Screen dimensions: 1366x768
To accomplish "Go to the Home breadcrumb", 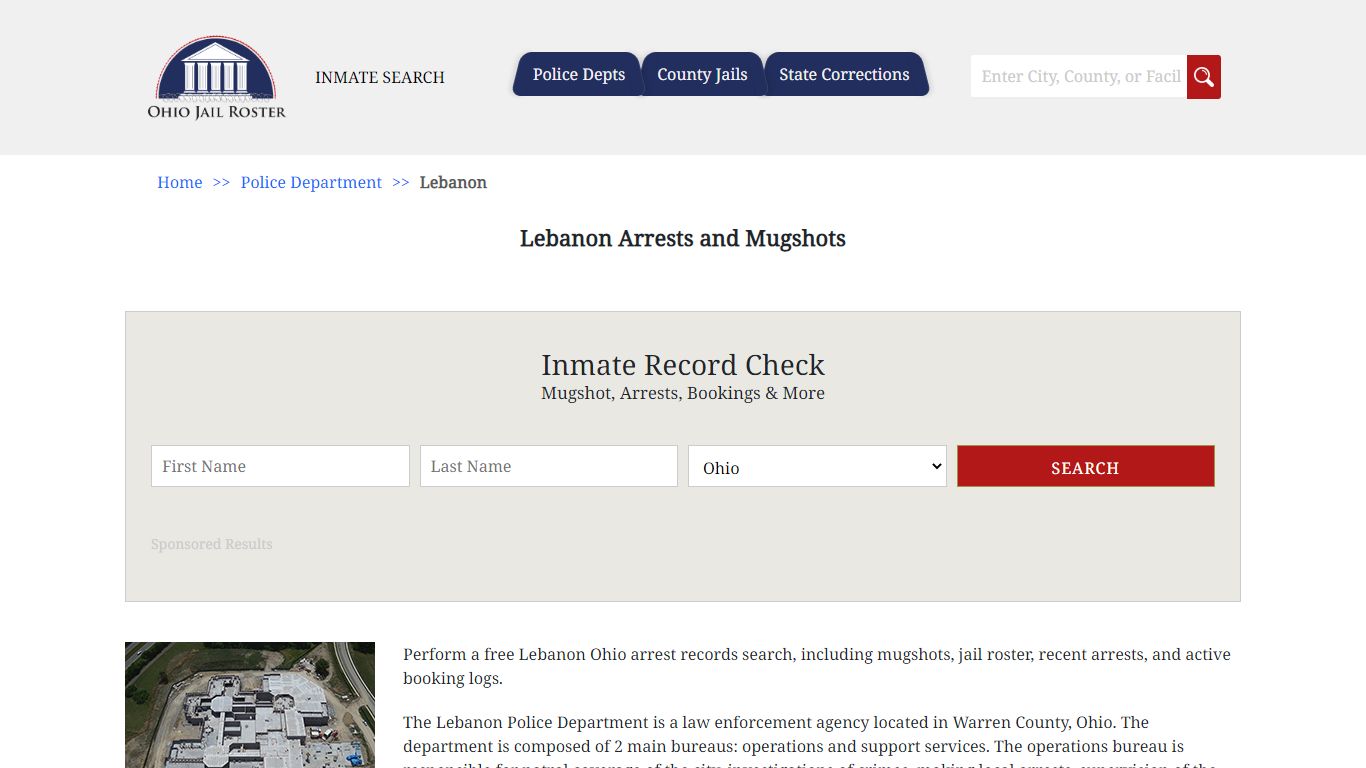I will (x=180, y=182).
